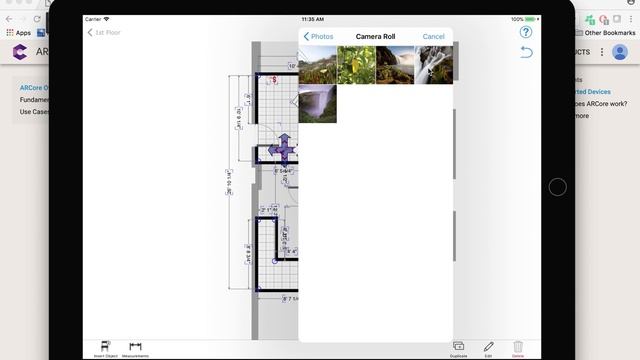The image size is (640, 360).
Task: Click the Supported Devices link
Action: click(593, 92)
